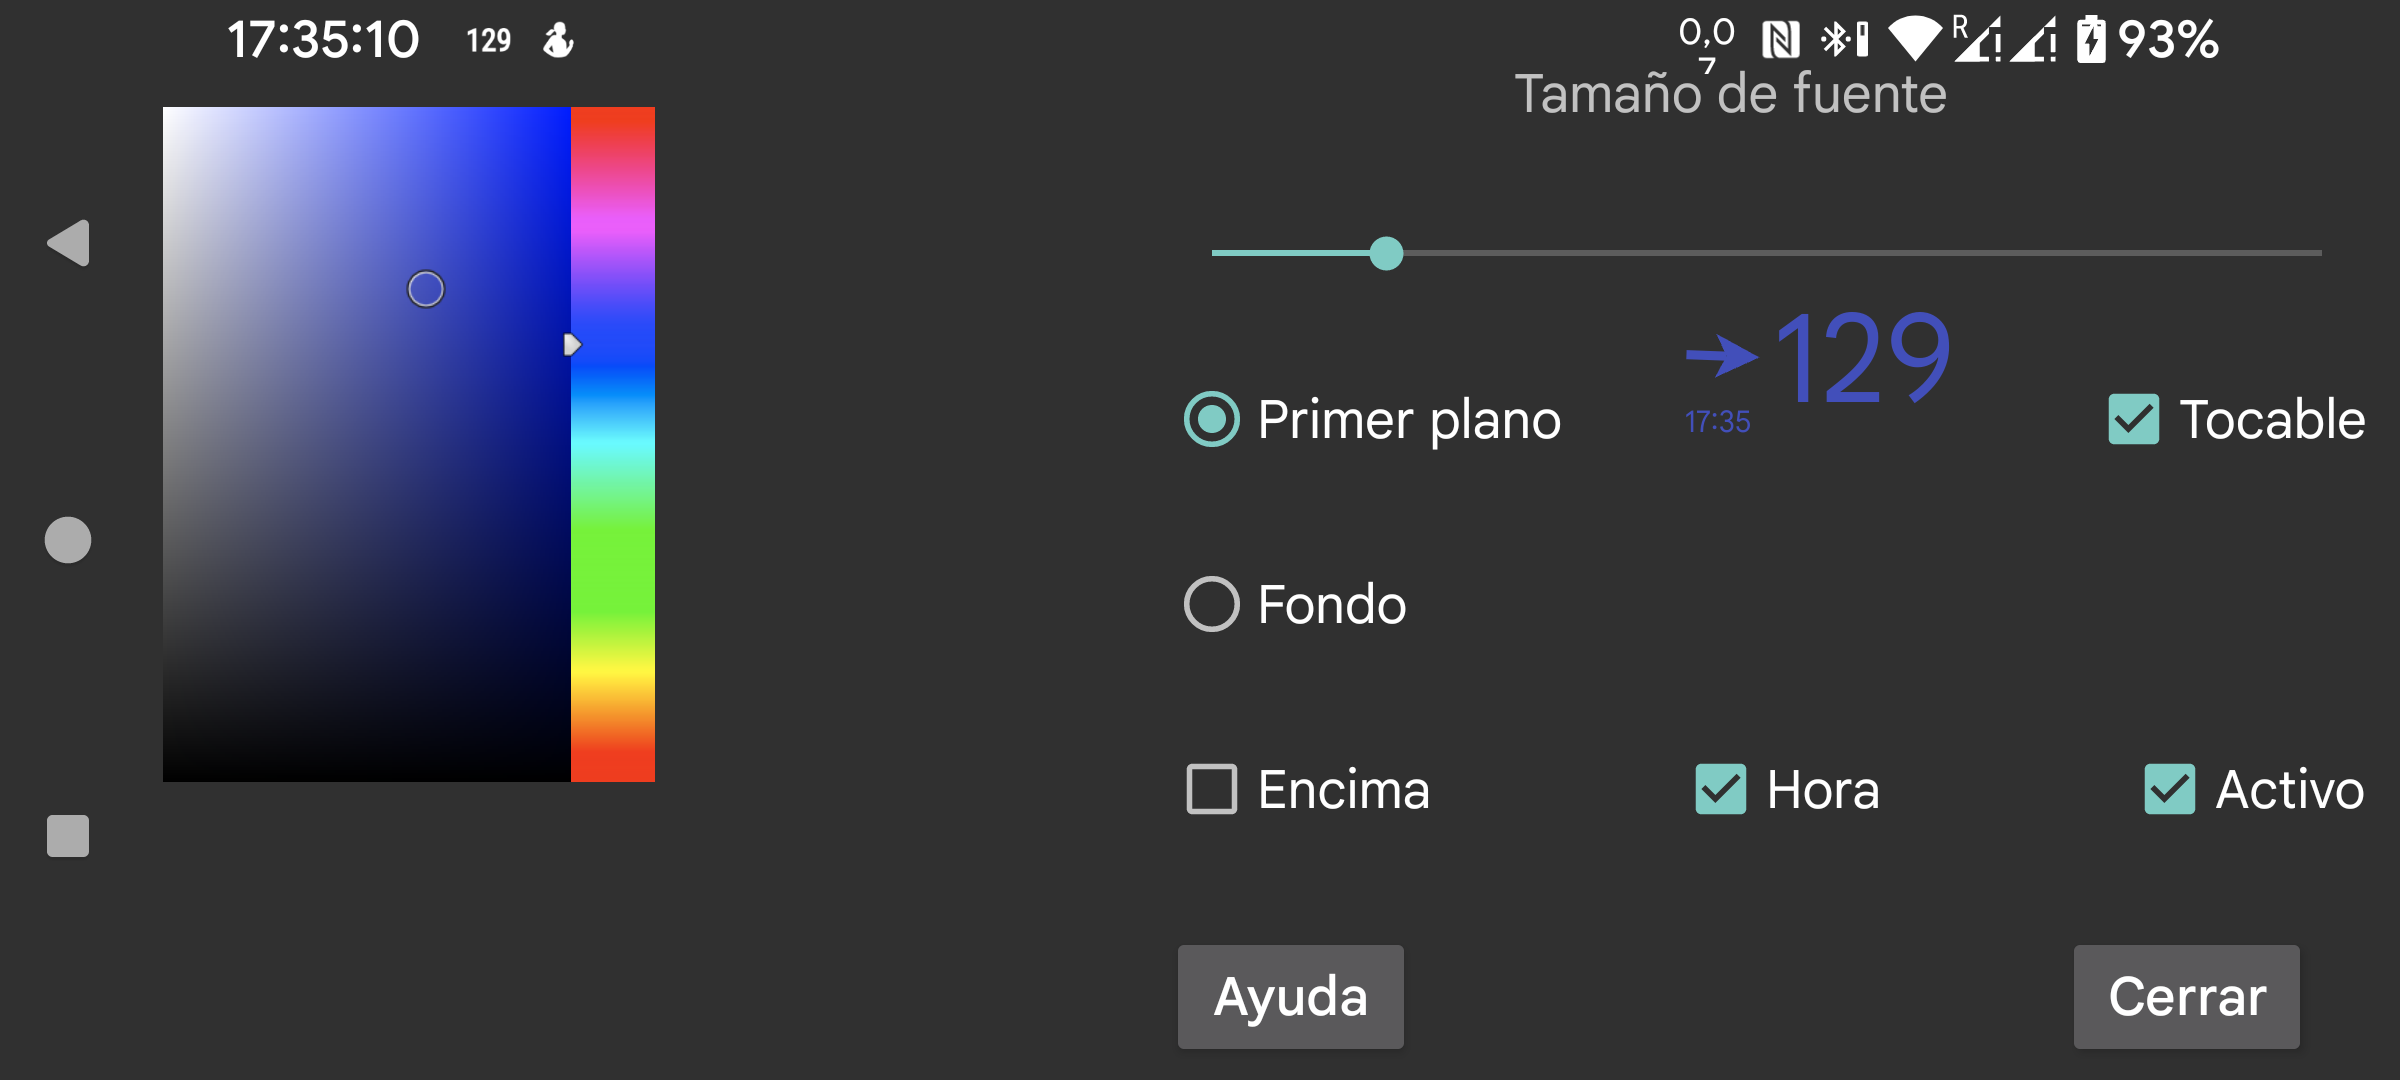This screenshot has height=1080, width=2400.
Task: Open the Ayuda help button
Action: tap(1290, 997)
